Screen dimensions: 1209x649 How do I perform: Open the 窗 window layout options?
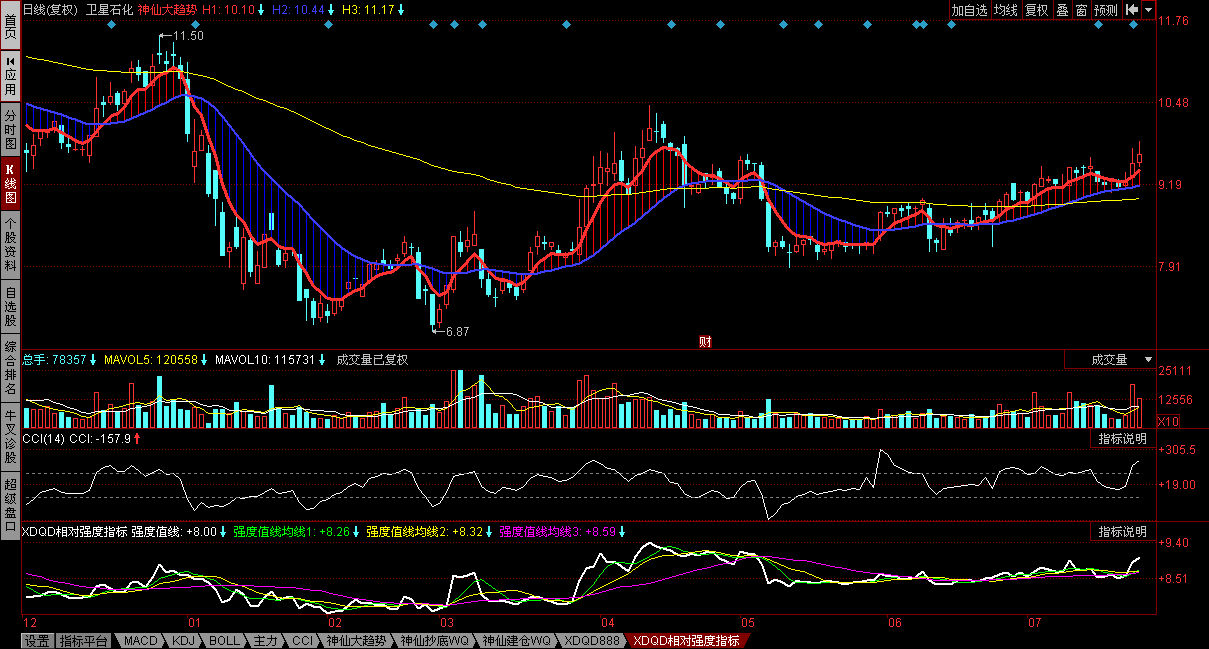click(x=1081, y=10)
